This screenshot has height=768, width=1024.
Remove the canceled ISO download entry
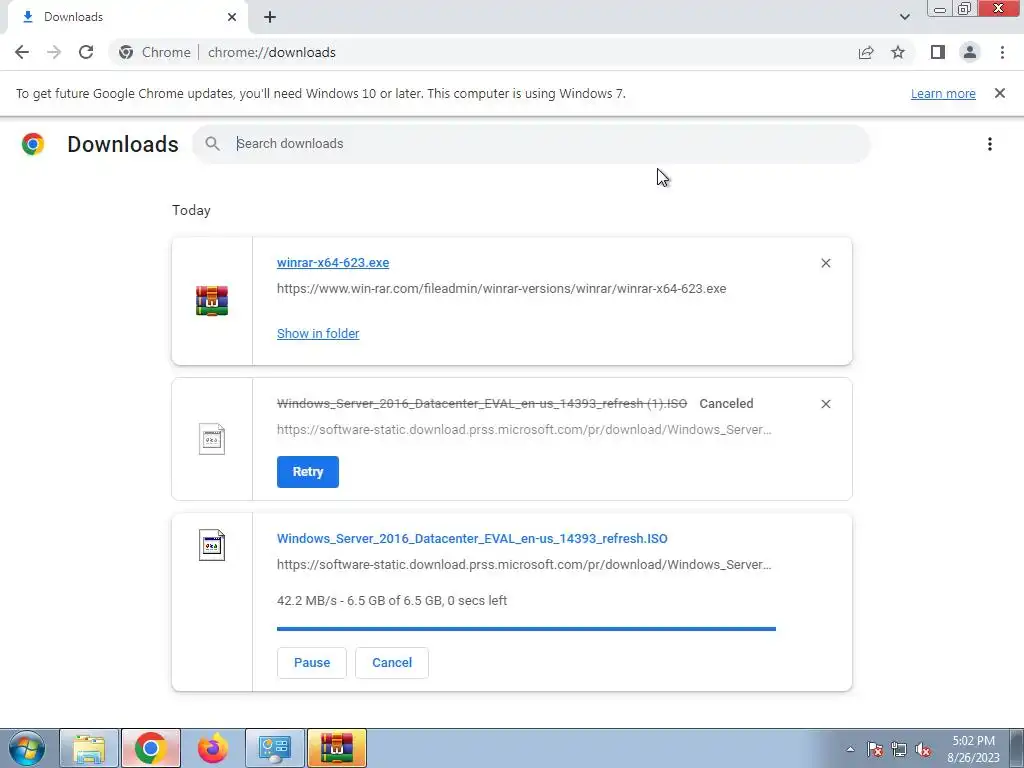[825, 404]
